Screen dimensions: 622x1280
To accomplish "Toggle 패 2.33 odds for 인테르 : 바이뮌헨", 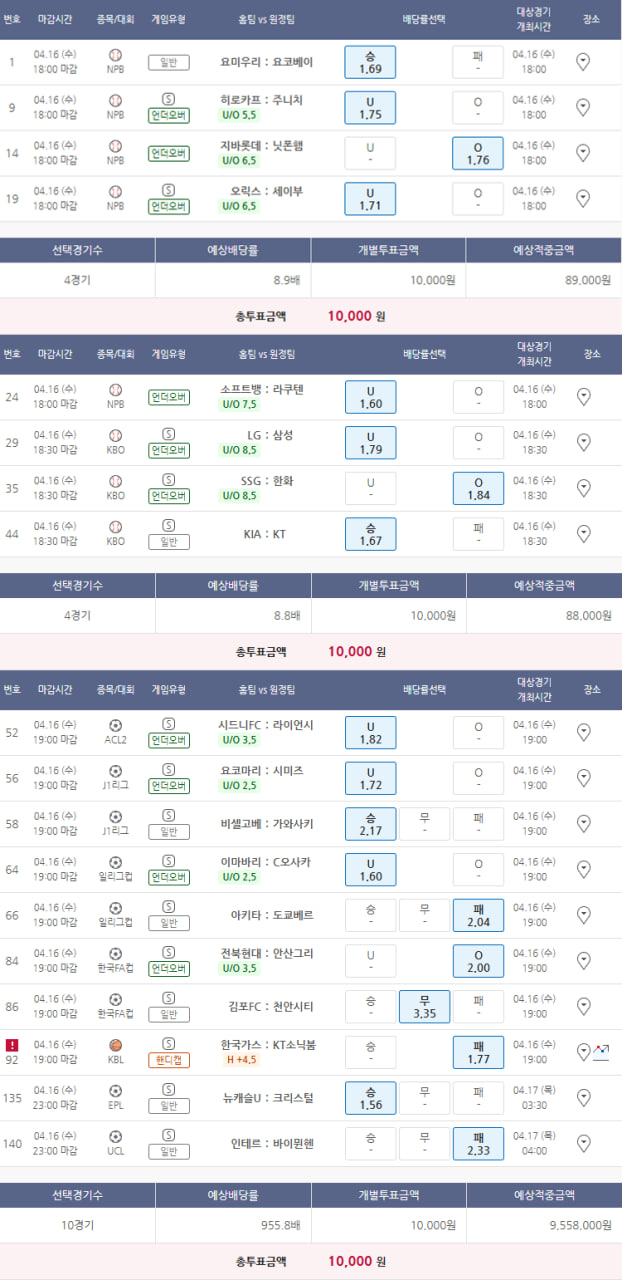I will click(478, 1144).
